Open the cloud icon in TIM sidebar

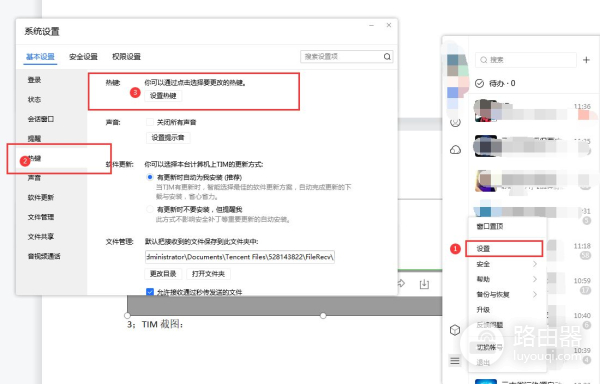[455, 150]
